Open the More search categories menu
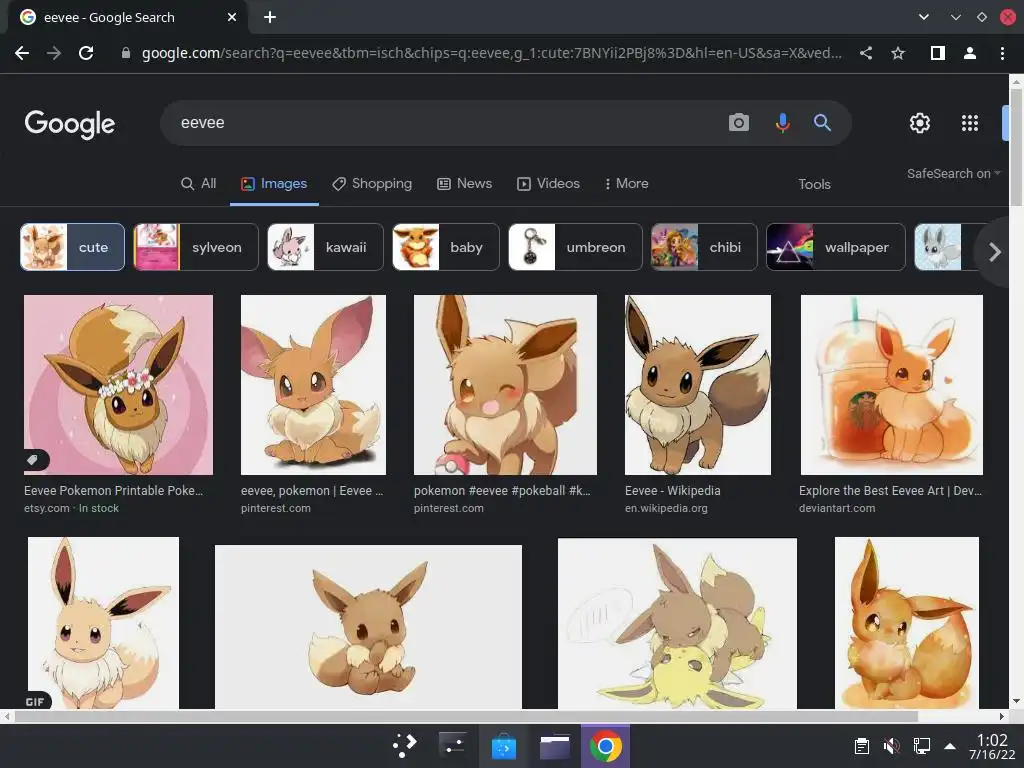Viewport: 1024px width, 768px height. [x=626, y=184]
